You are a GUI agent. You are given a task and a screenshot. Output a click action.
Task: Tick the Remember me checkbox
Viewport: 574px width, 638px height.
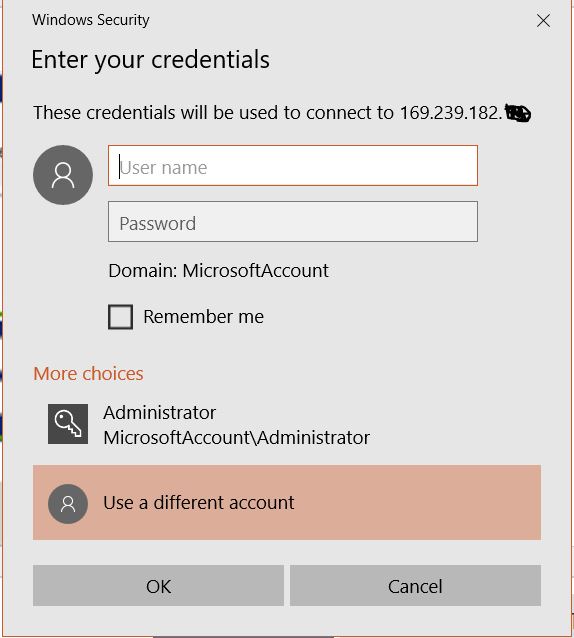point(120,317)
